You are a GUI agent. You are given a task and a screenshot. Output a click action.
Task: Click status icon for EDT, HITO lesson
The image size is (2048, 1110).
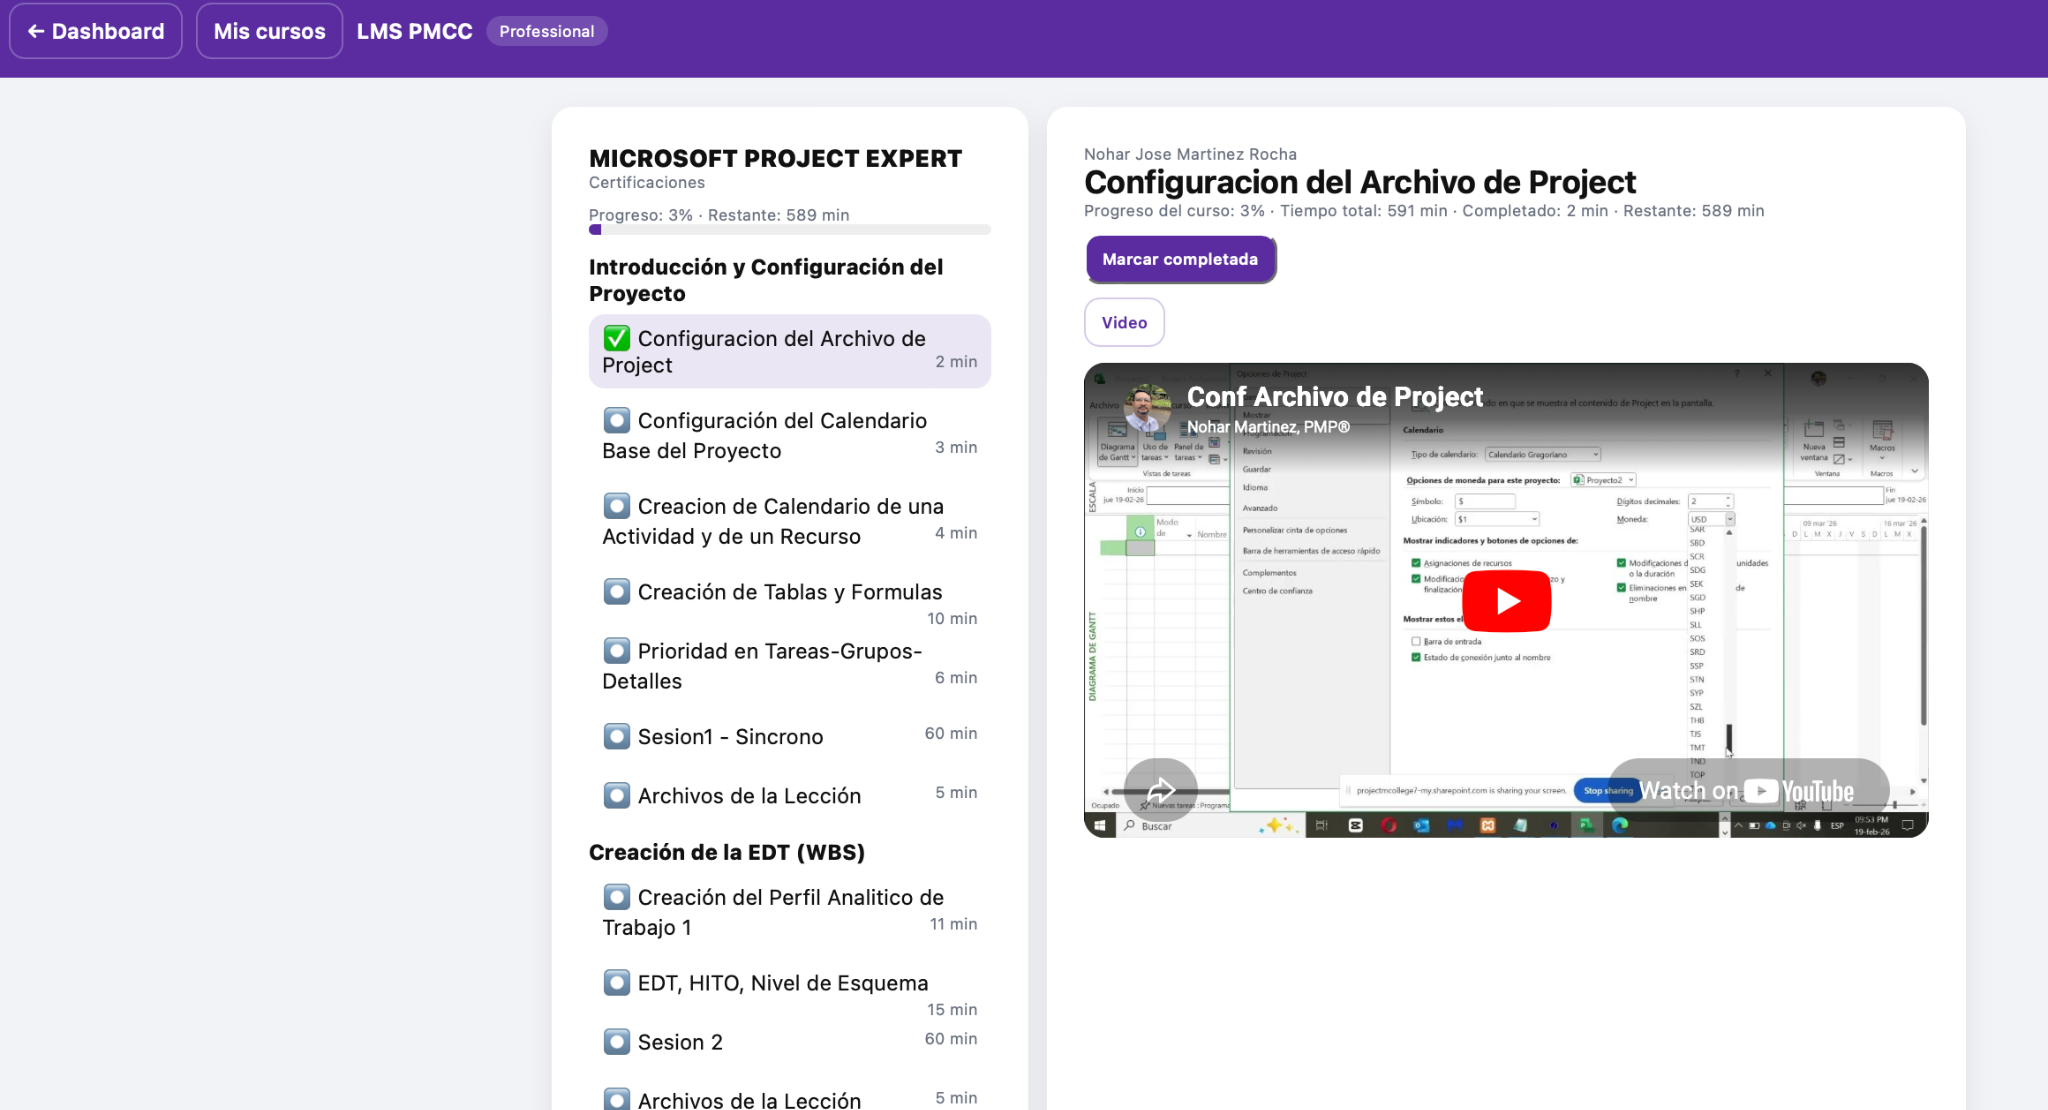[x=617, y=984]
